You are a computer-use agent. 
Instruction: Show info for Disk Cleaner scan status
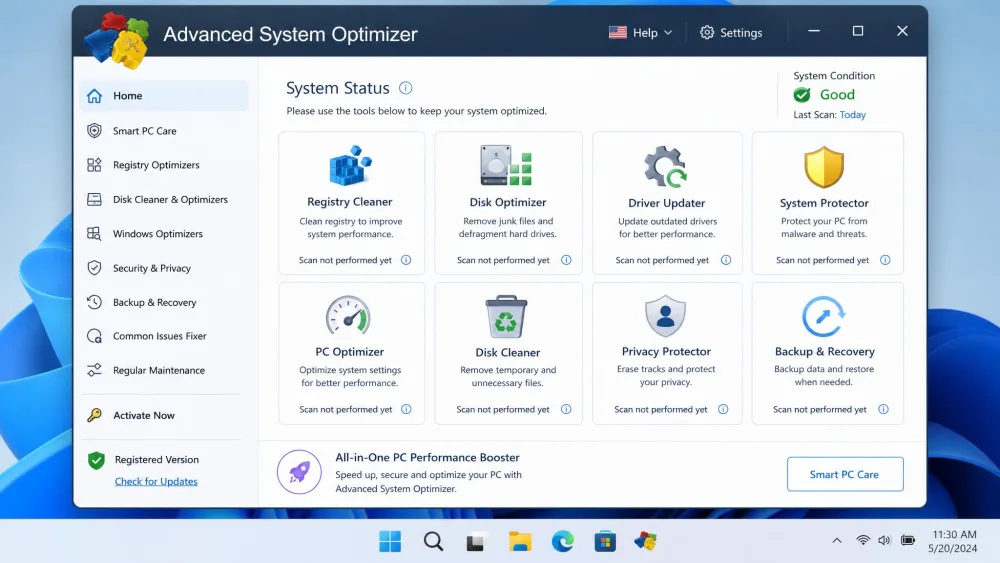click(566, 409)
